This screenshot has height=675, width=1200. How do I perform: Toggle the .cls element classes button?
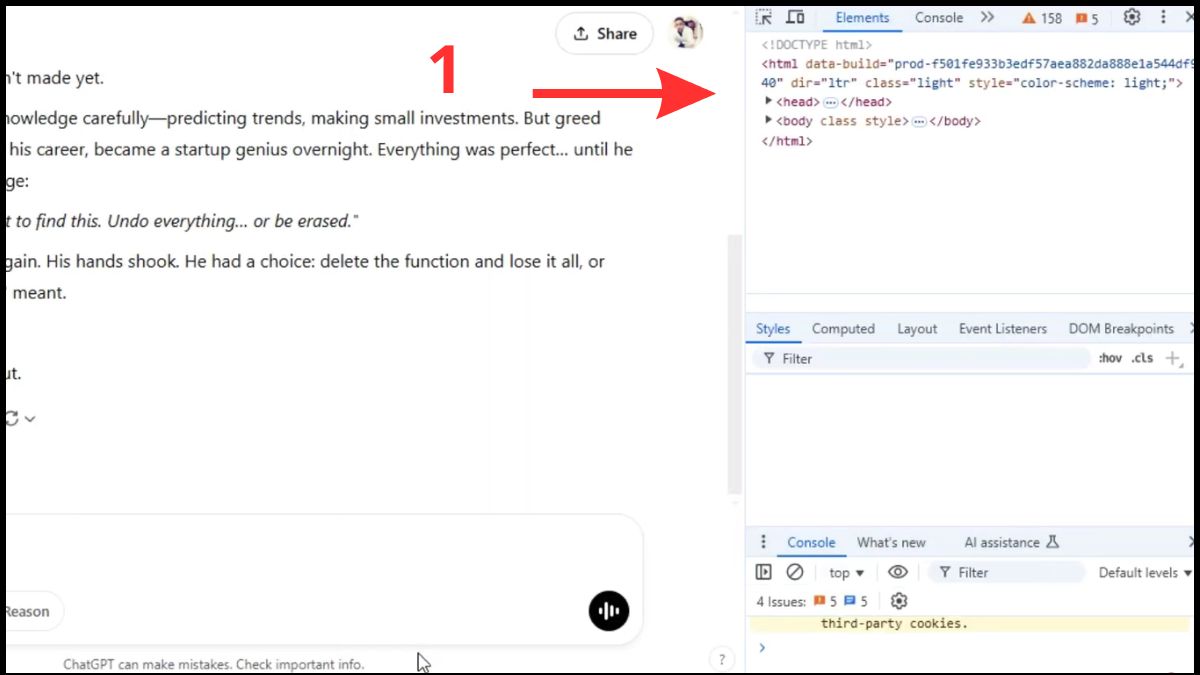point(1142,358)
